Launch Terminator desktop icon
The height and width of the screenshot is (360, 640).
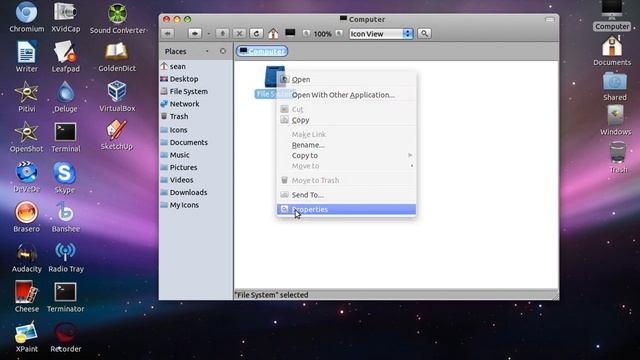click(65, 297)
